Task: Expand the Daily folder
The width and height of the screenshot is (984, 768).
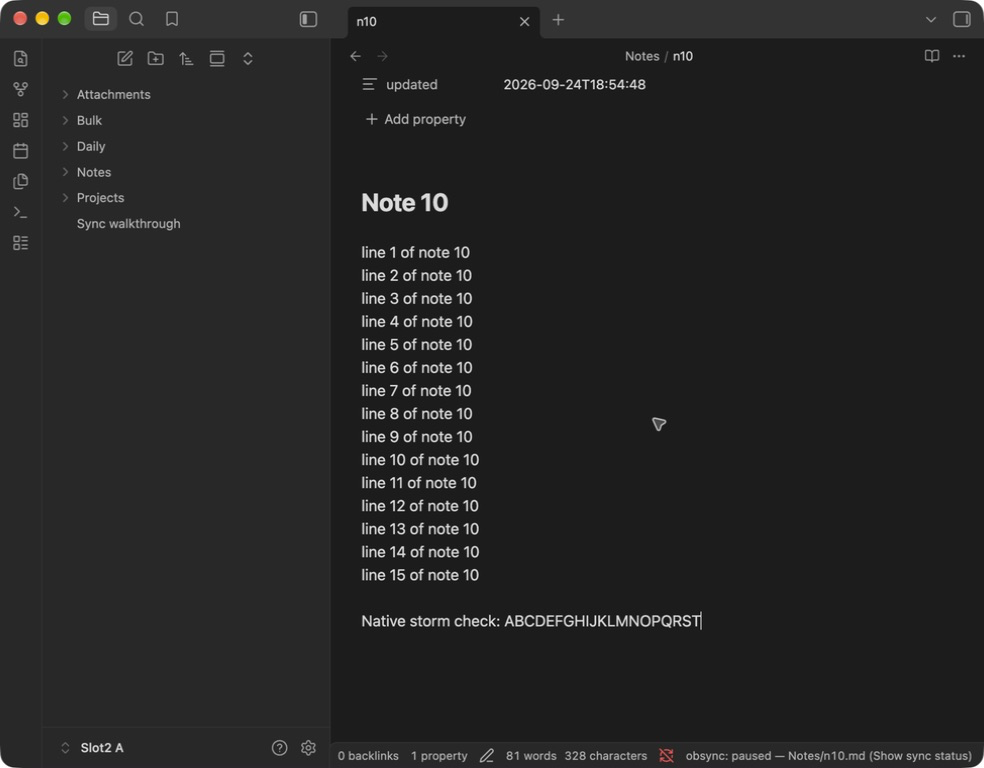Action: coord(91,146)
